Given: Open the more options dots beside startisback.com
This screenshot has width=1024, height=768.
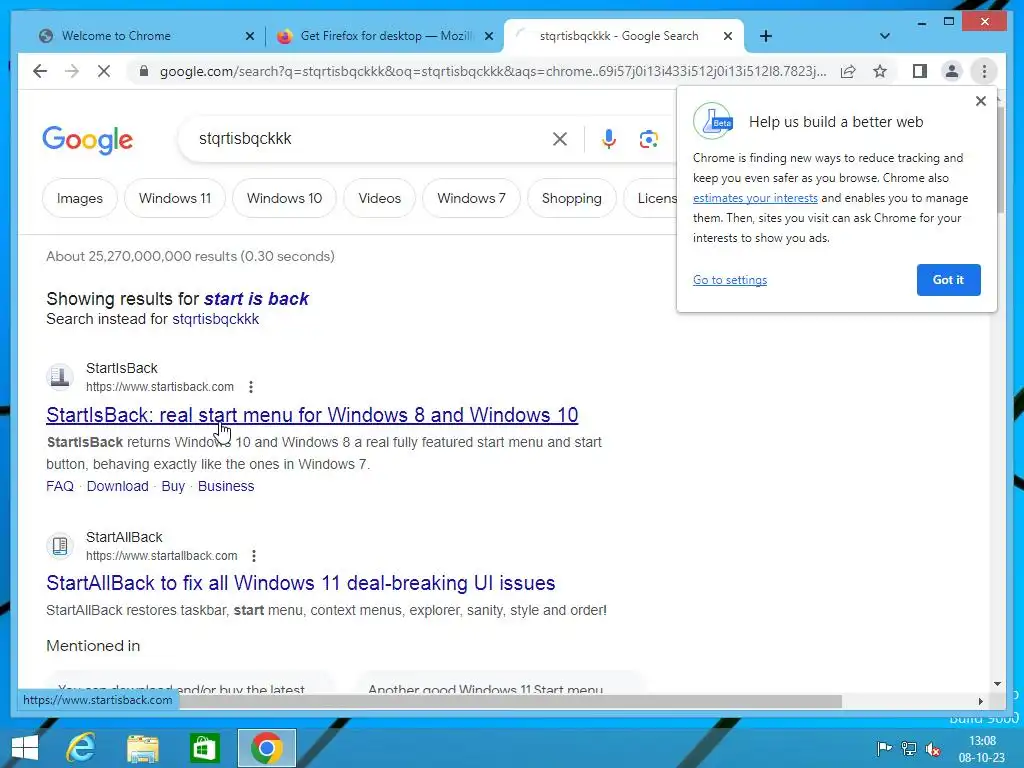Looking at the screenshot, I should click(x=251, y=387).
